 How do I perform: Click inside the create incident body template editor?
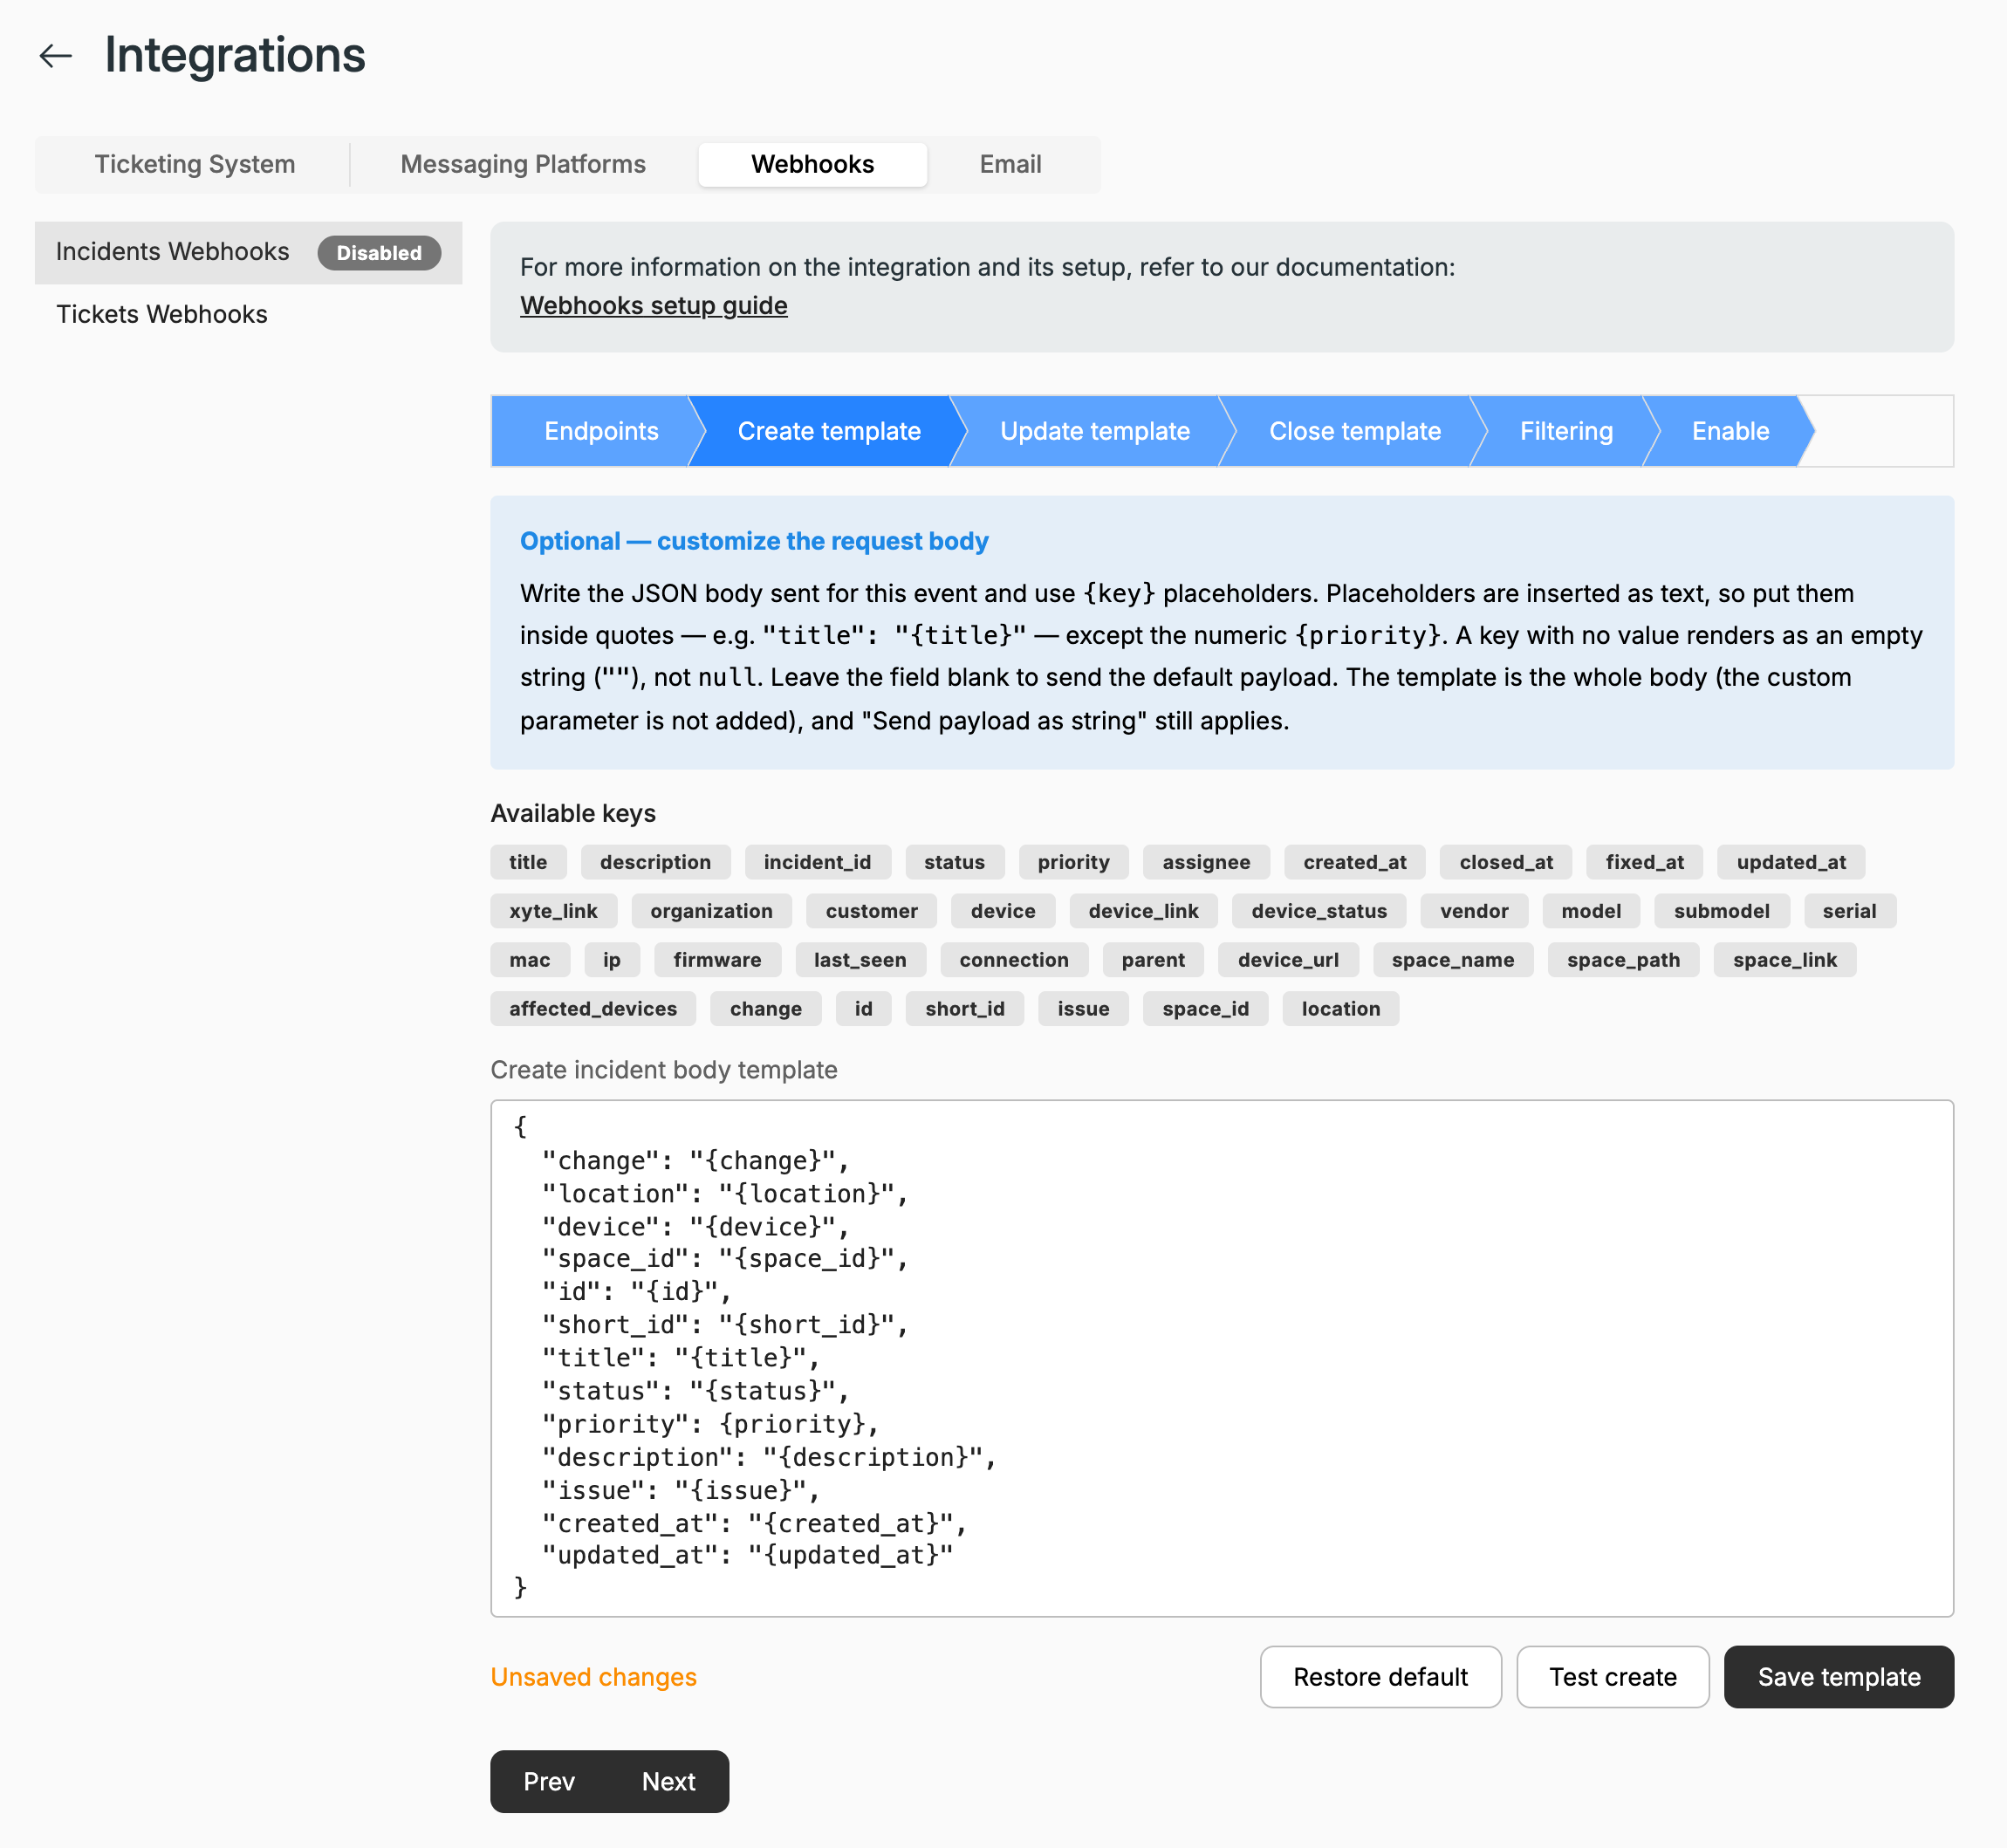pos(1221,1358)
